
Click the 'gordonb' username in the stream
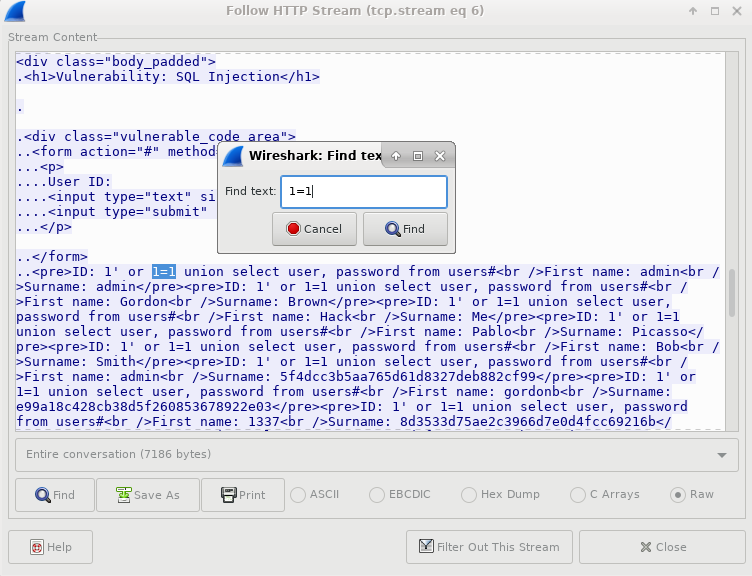click(x=531, y=392)
